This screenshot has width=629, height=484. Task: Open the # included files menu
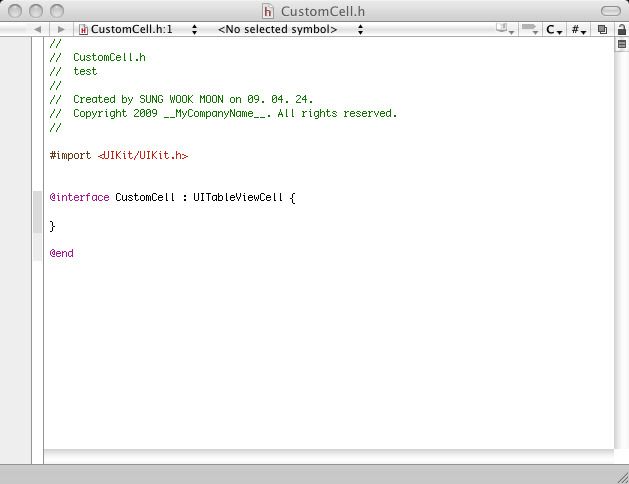tap(579, 29)
